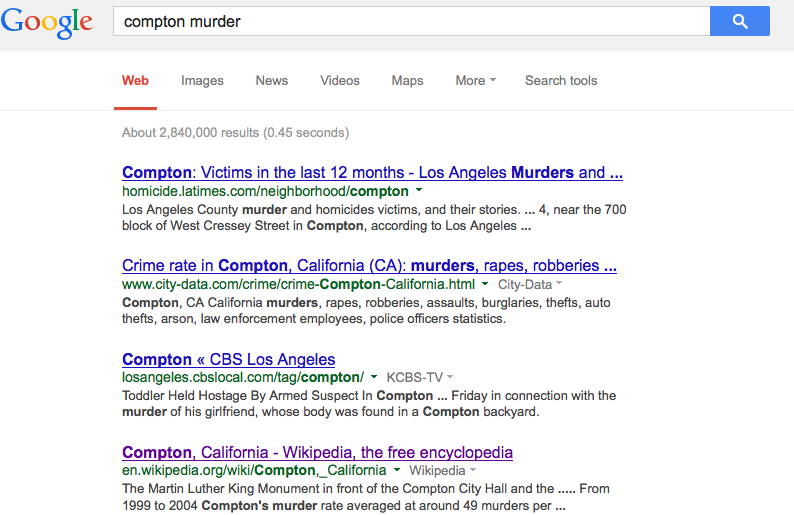
Task: Click losangeles.cbslocal.com/tag/compton/ URL text
Action: click(243, 378)
